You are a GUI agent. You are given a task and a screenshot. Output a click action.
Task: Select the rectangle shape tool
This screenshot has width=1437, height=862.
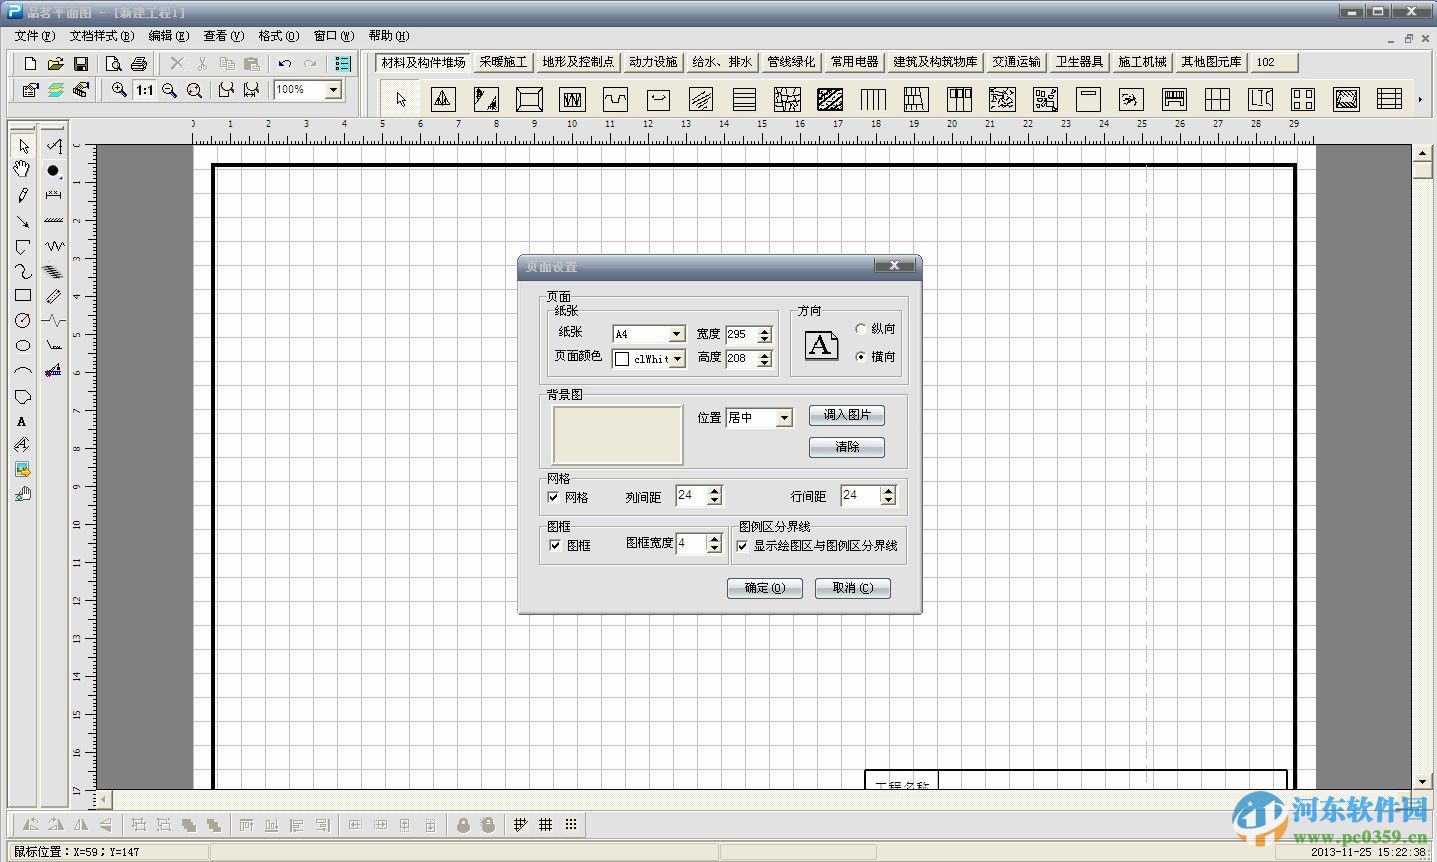pos(22,296)
